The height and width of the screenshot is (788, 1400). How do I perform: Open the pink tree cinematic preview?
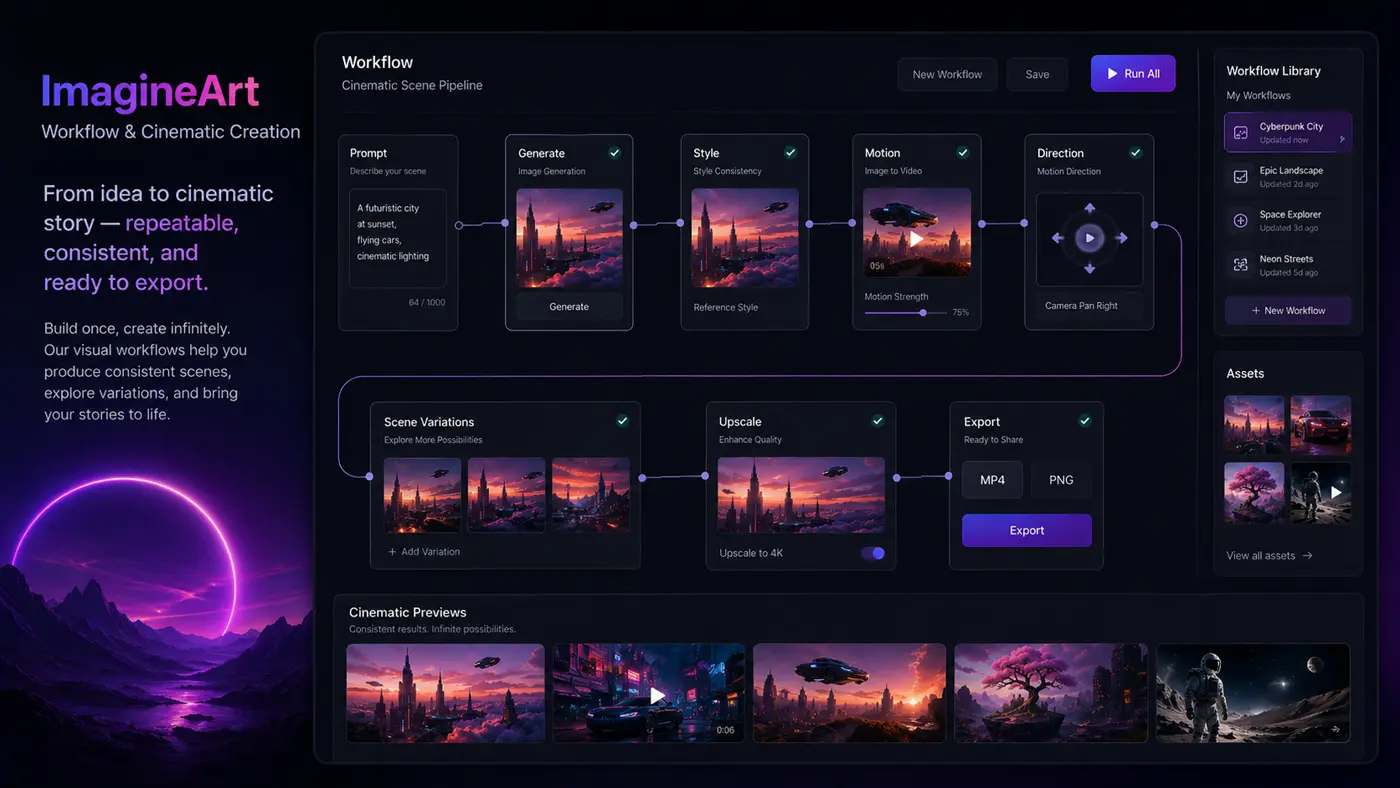coord(1051,693)
